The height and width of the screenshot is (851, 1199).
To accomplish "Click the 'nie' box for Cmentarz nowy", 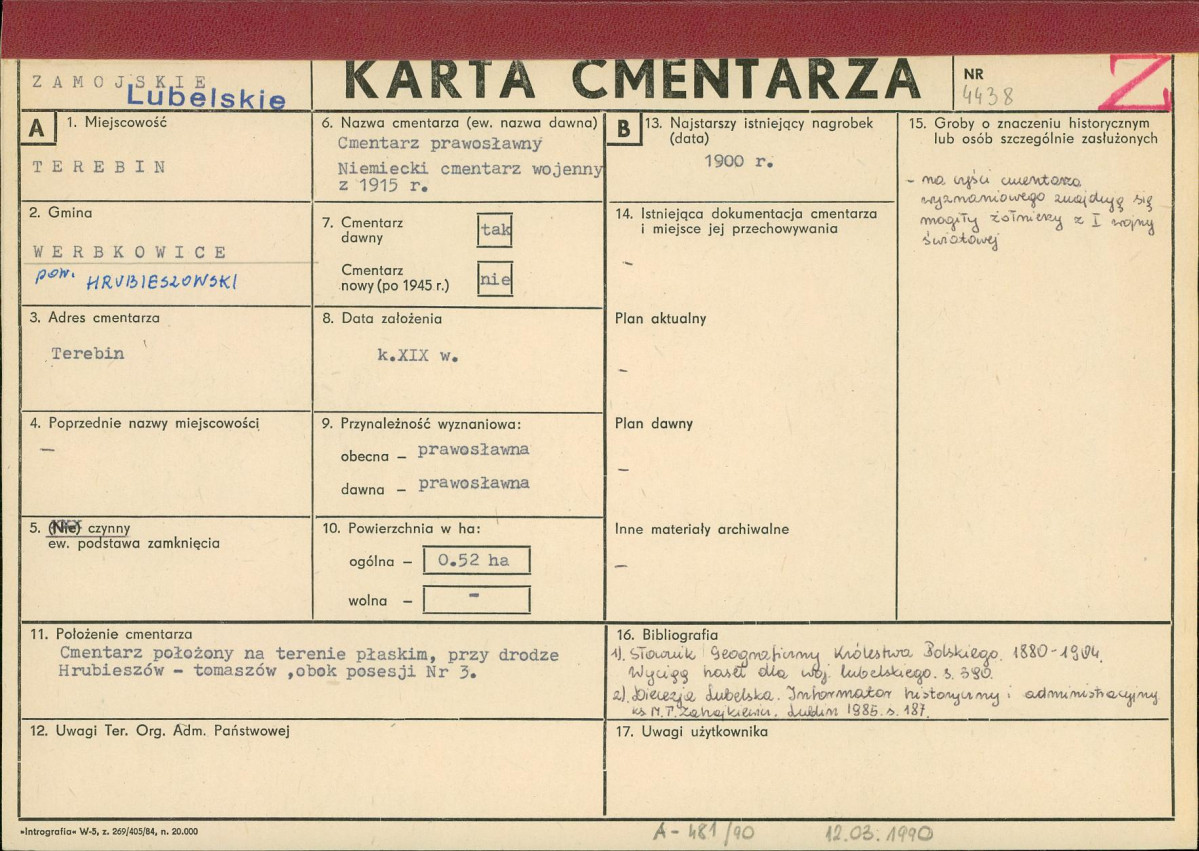I will coord(495,279).
